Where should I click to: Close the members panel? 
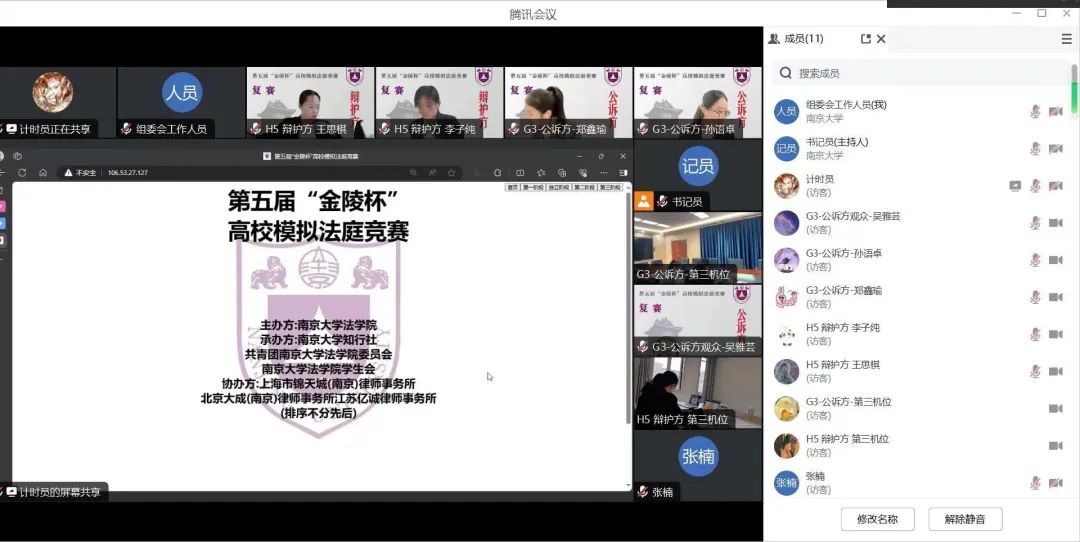881,39
